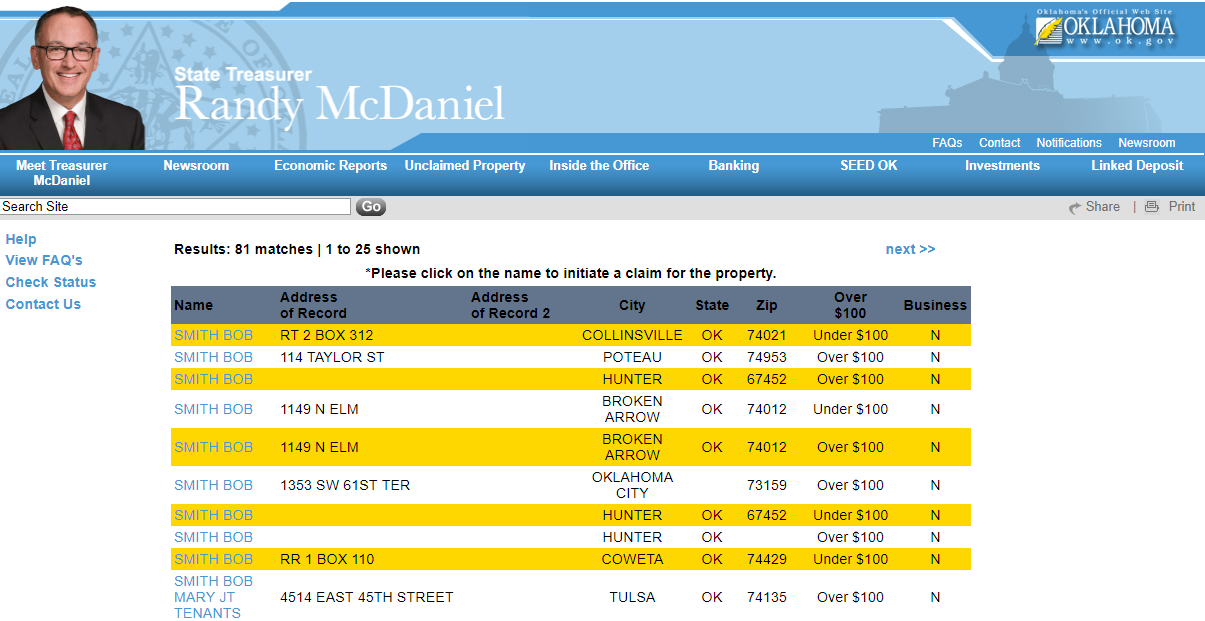Click the Oklahoma ok.gov logo
This screenshot has width=1205, height=621.
(x=1104, y=28)
